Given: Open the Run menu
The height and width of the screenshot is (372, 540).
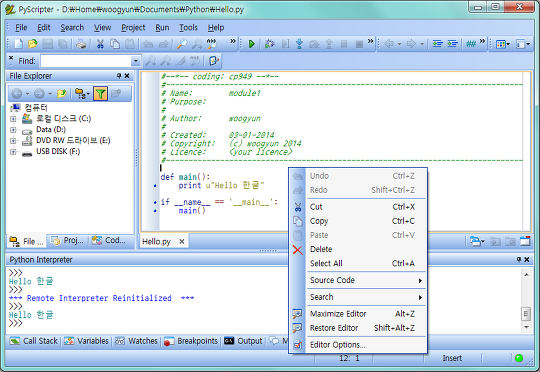Looking at the screenshot, I should [162, 28].
